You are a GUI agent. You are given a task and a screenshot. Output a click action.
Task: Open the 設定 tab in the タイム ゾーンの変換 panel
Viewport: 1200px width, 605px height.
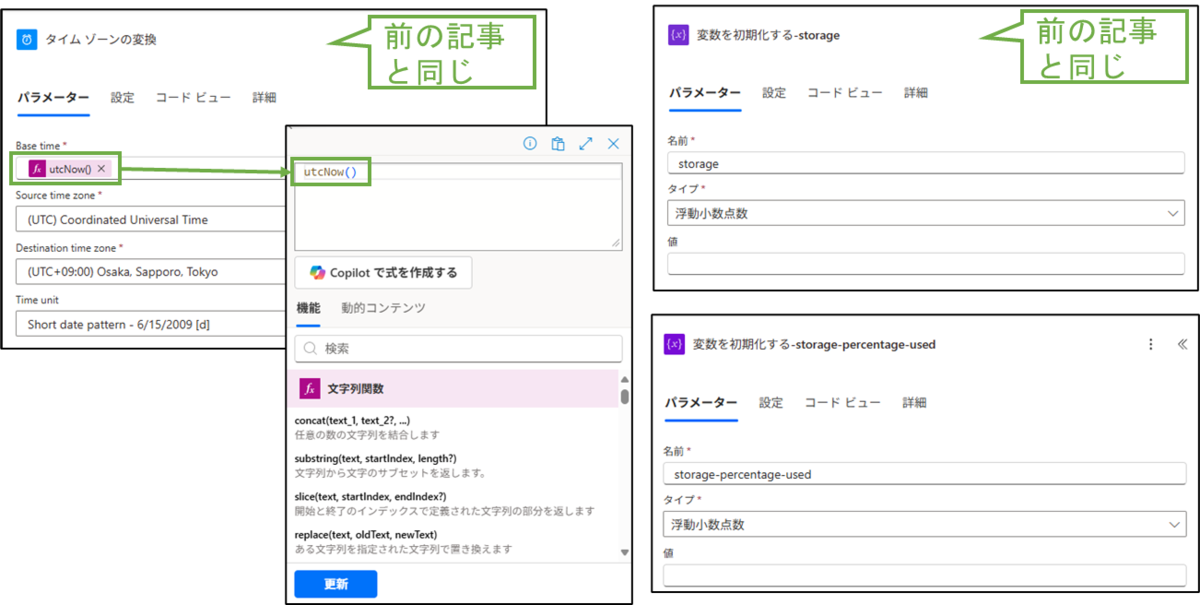(122, 98)
